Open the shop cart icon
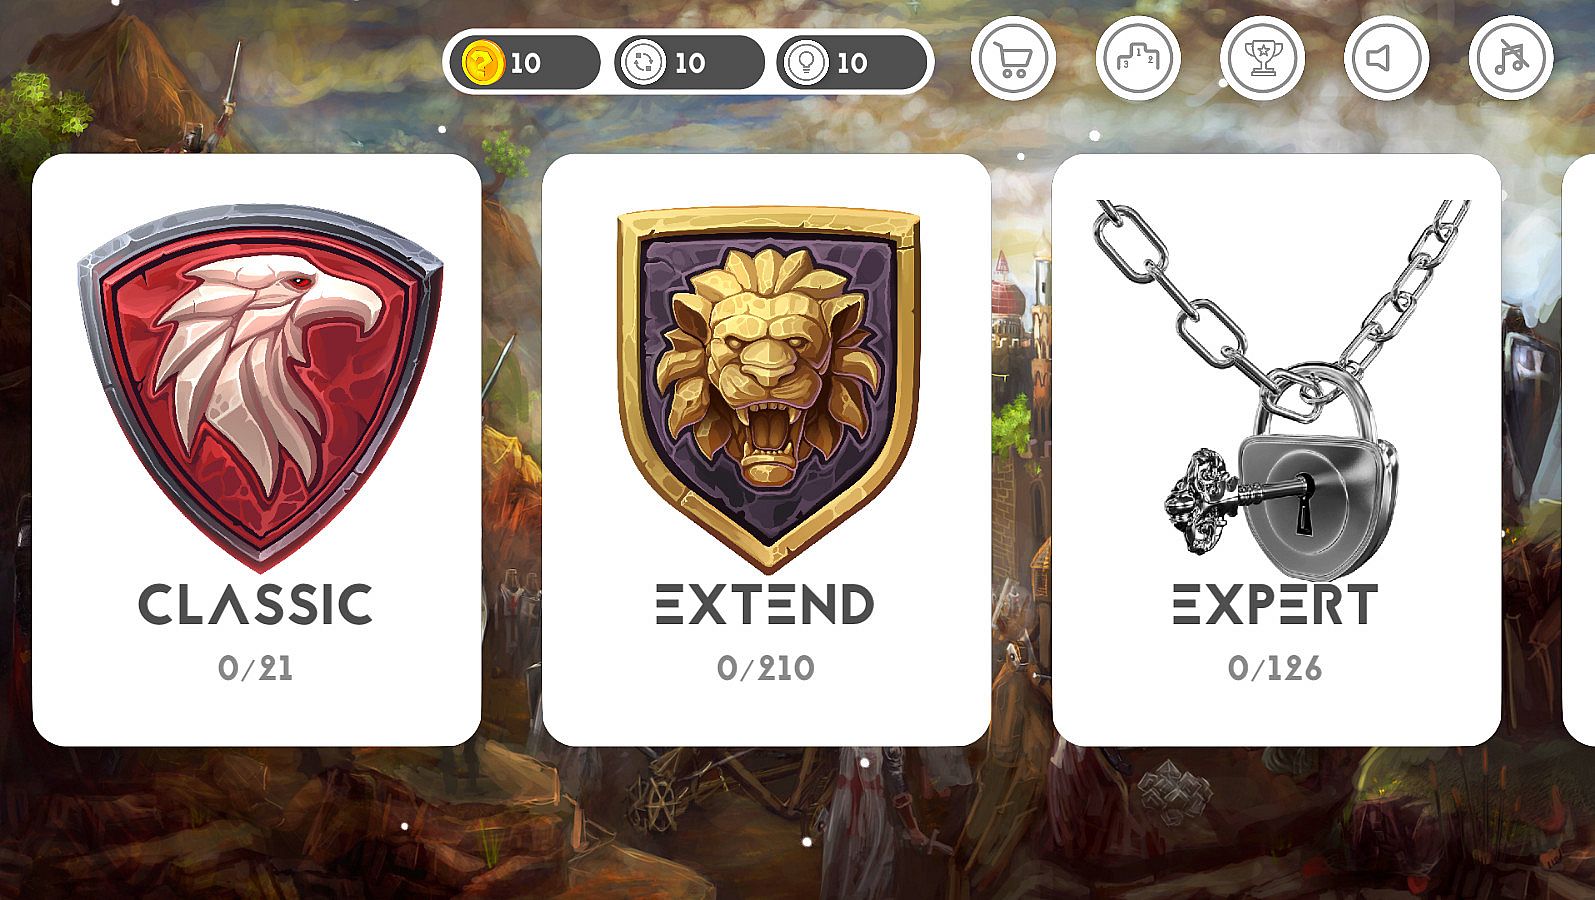 click(x=1013, y=58)
